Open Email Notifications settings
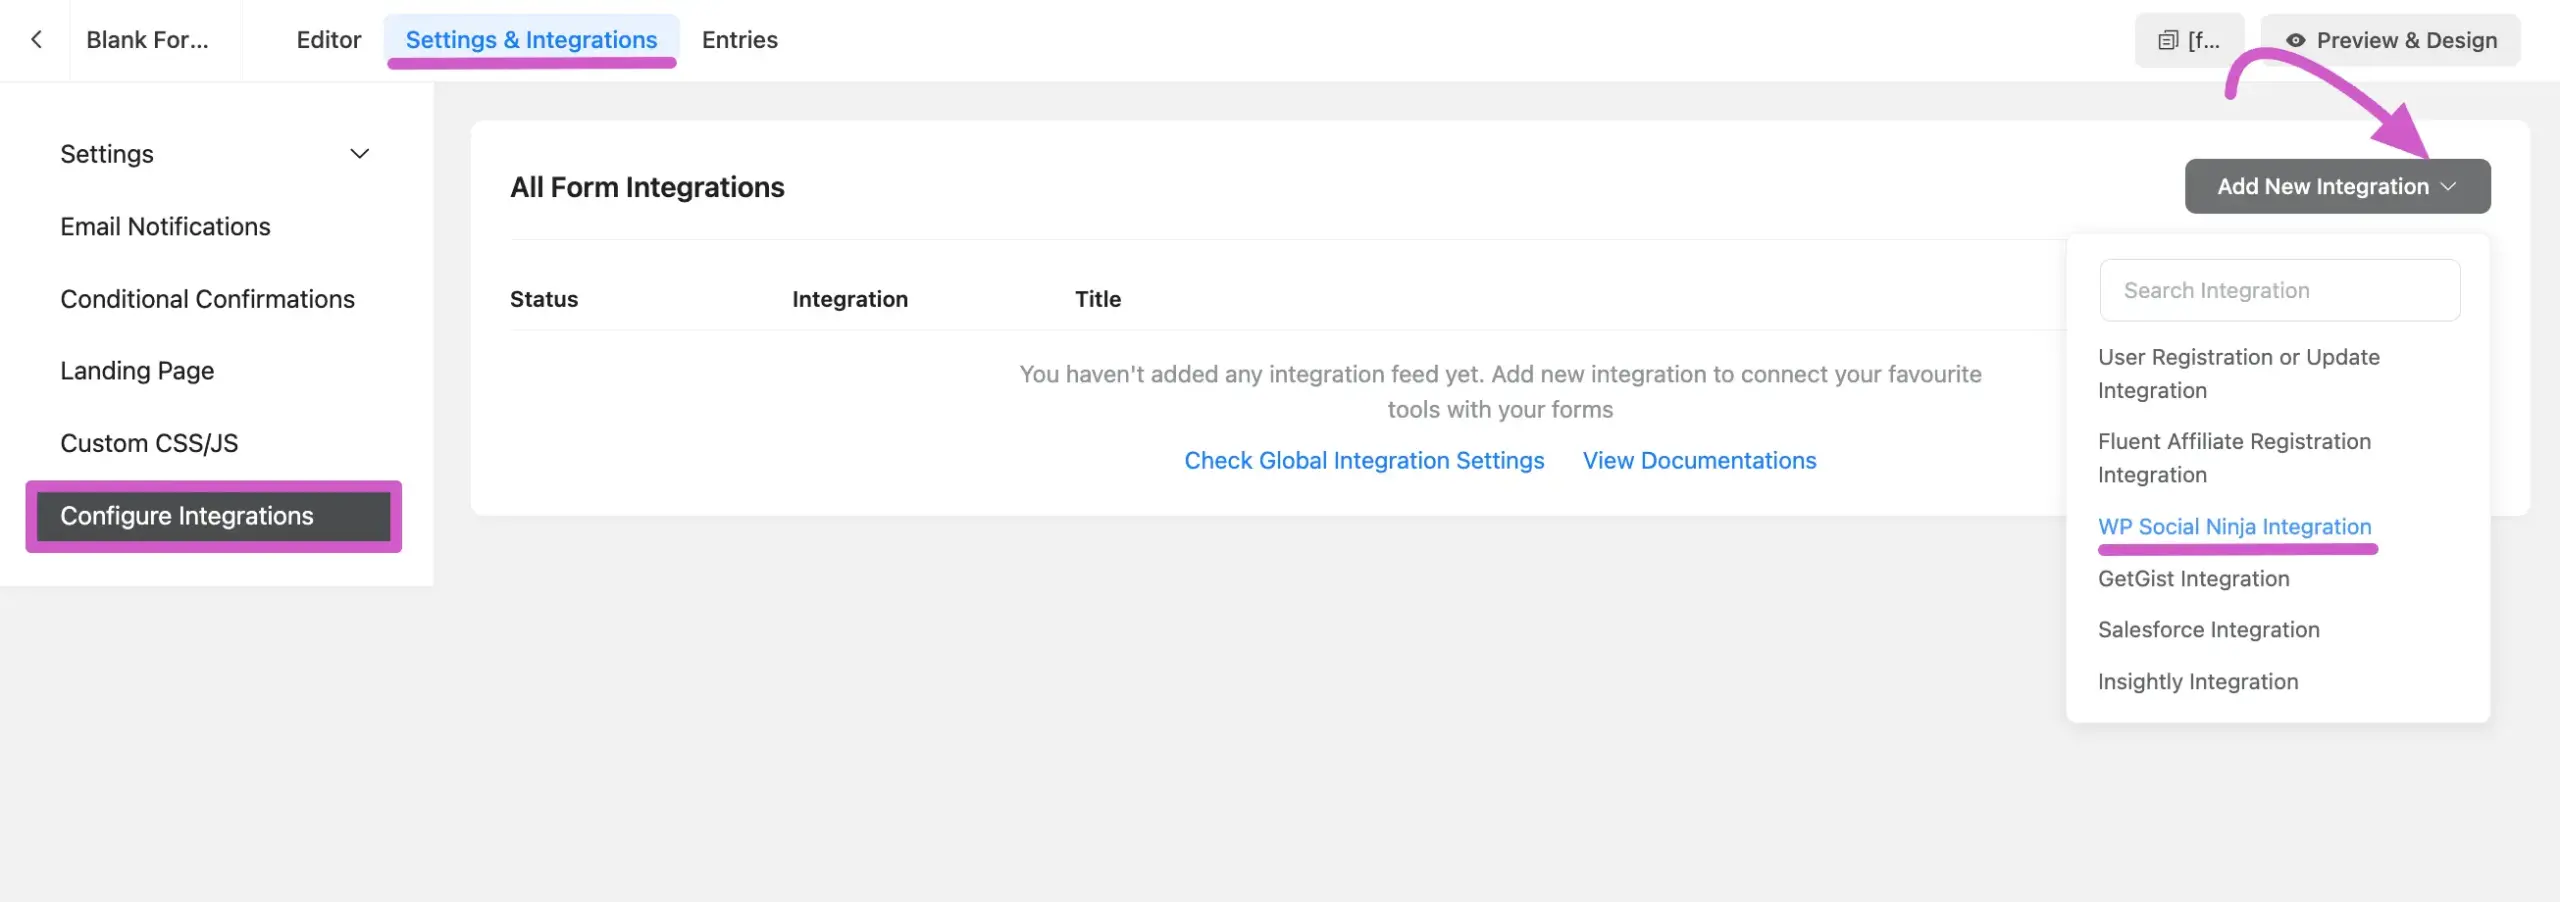The width and height of the screenshot is (2560, 902). (x=165, y=226)
